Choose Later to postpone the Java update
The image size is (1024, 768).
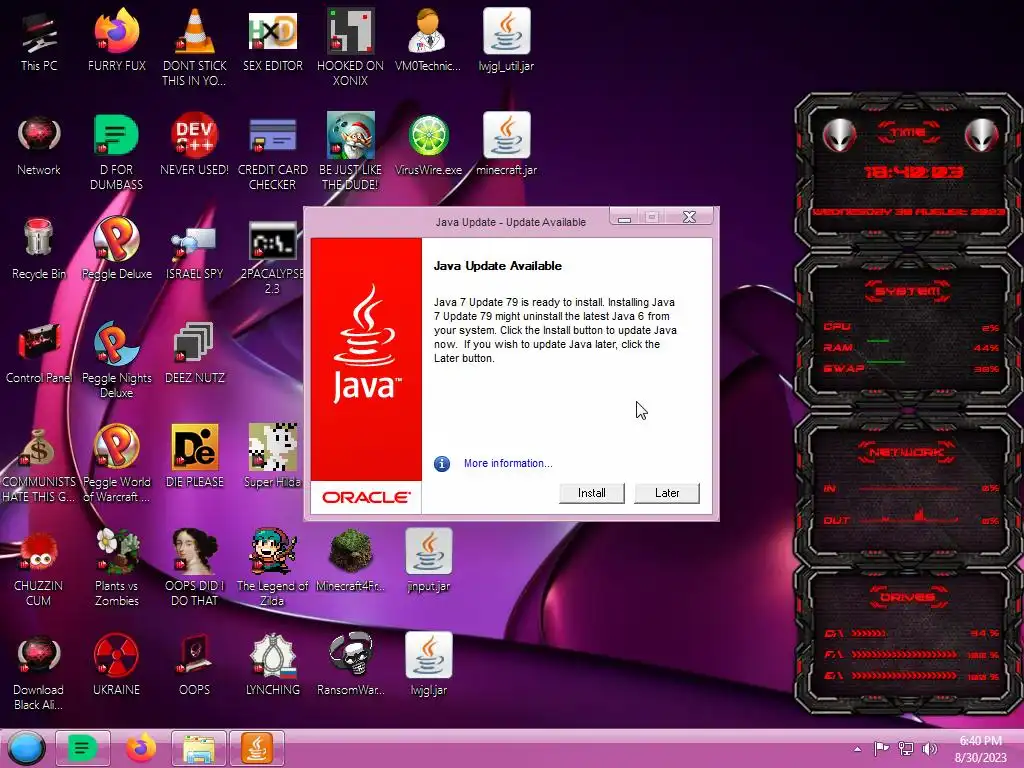click(667, 493)
